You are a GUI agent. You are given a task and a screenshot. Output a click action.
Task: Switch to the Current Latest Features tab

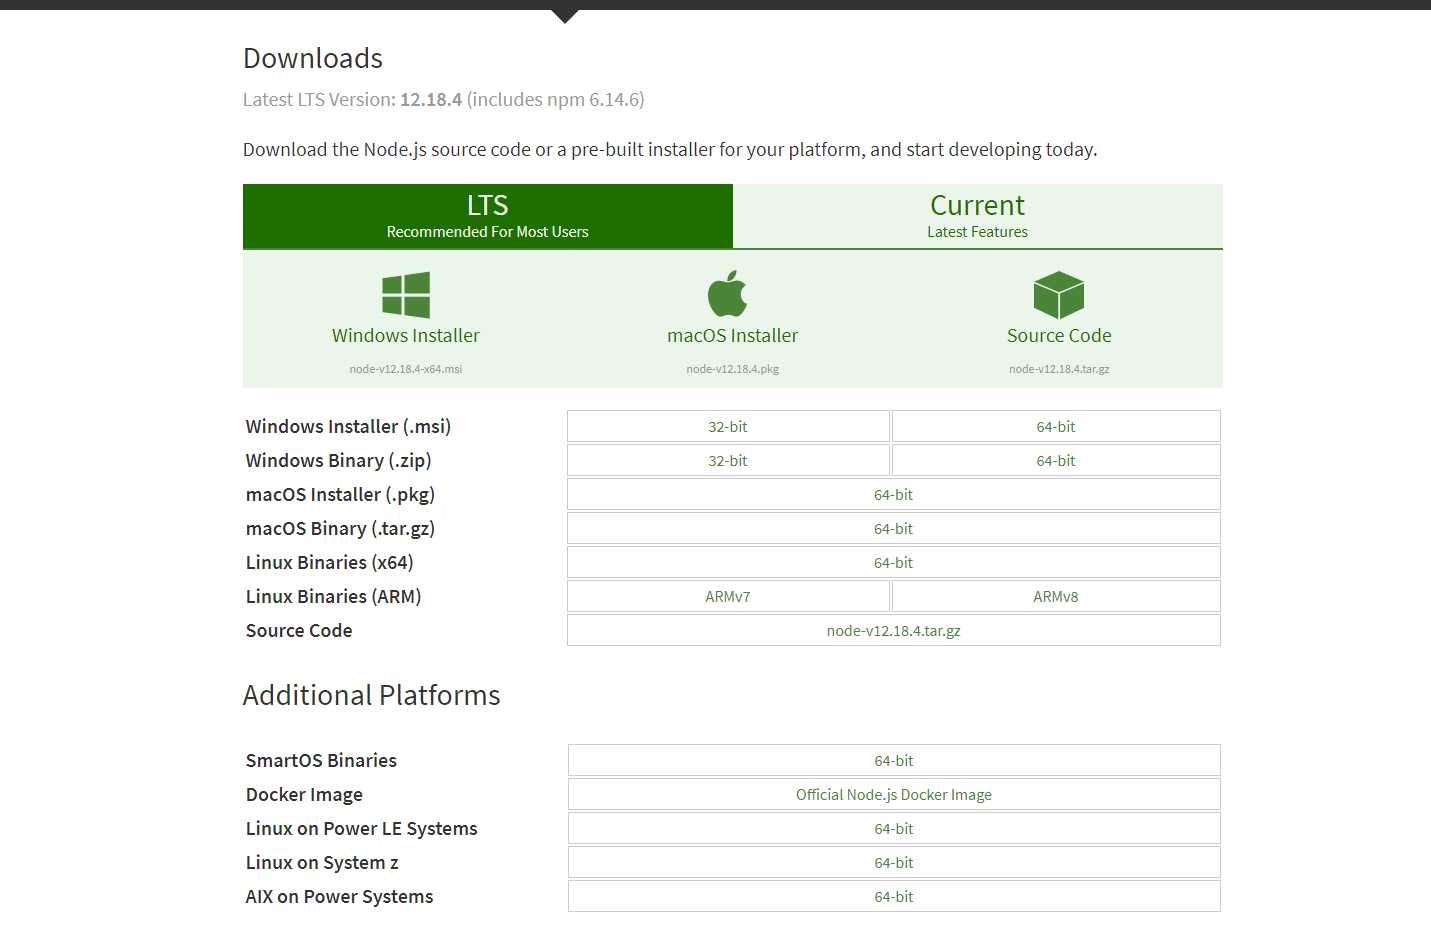pyautogui.click(x=978, y=216)
